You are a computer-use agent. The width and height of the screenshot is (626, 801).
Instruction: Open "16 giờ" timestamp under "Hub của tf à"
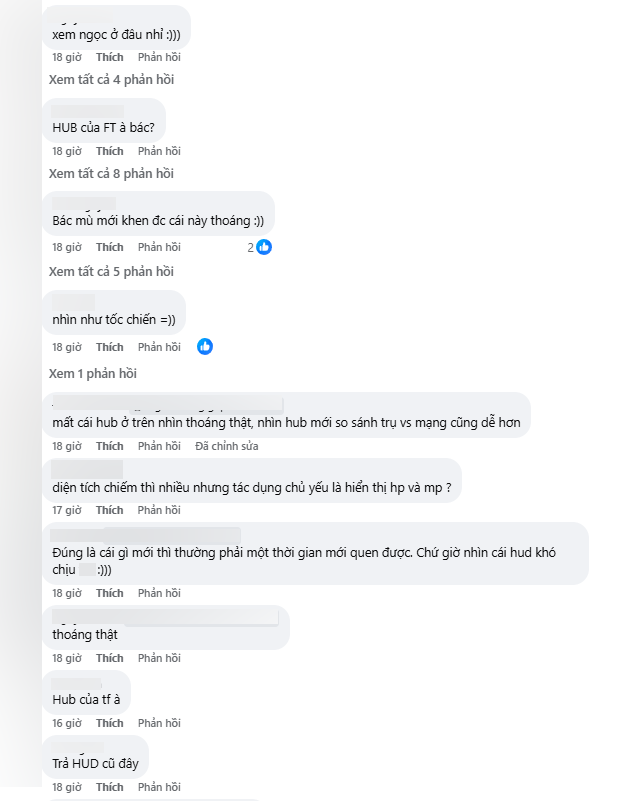[x=66, y=723]
